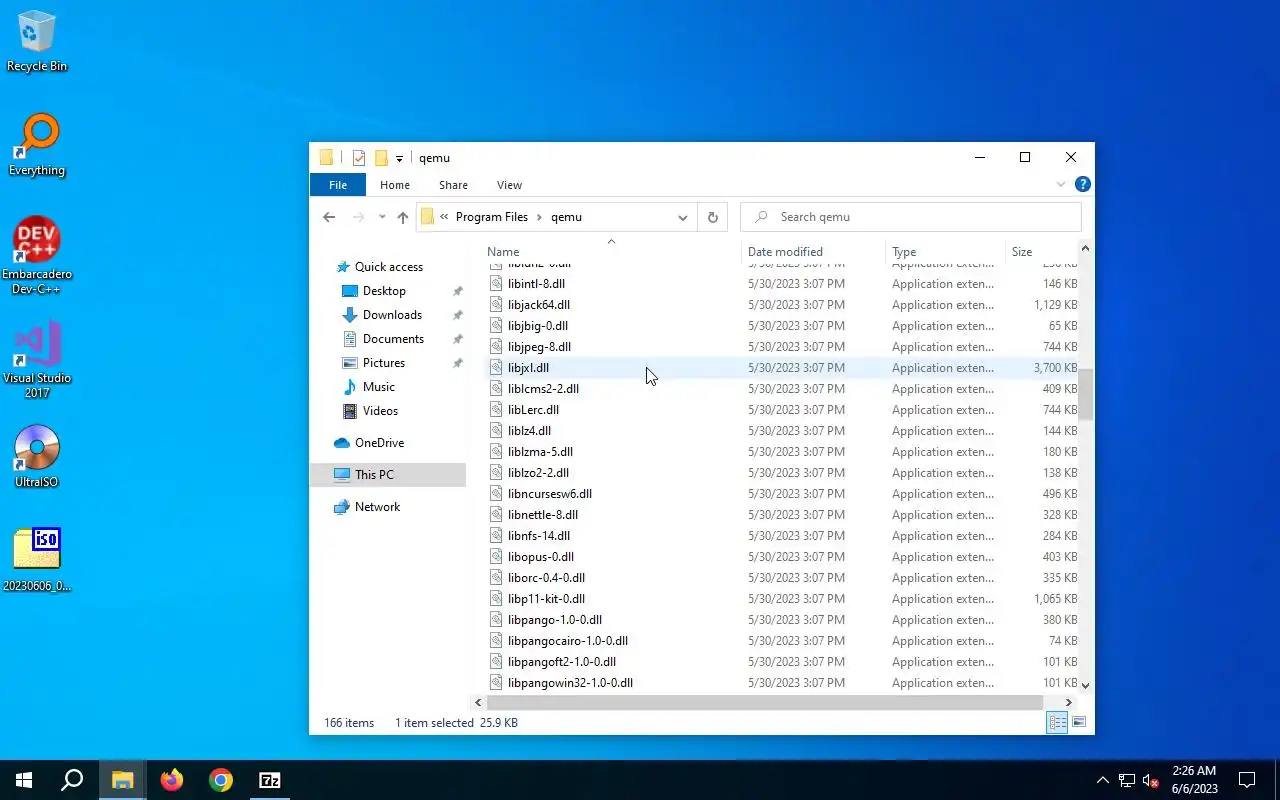Expand the Customize Quick Access Toolbar dropdown

point(399,159)
